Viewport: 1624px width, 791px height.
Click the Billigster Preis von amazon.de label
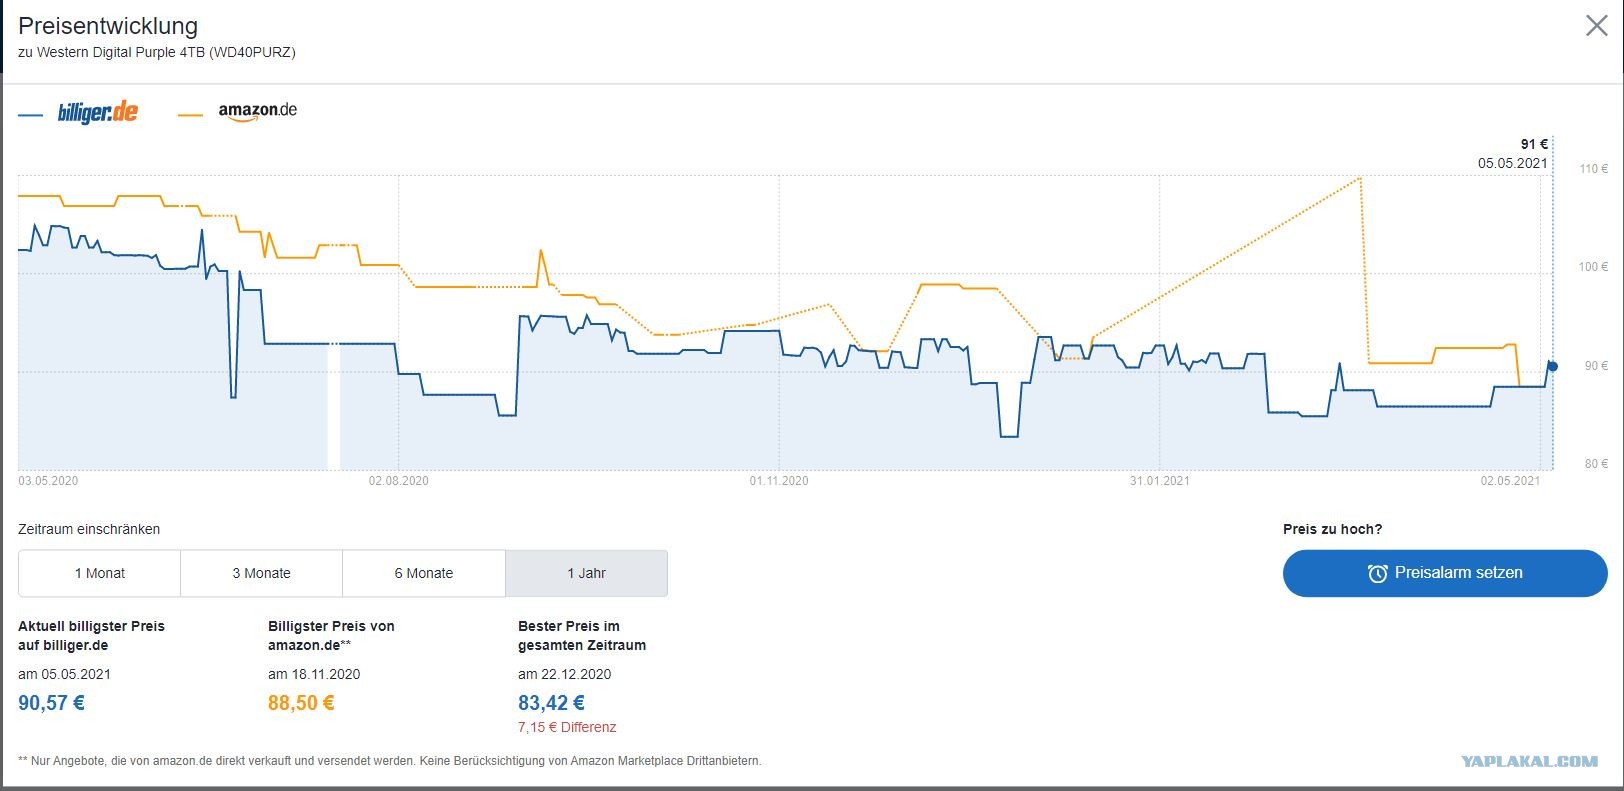(331, 635)
